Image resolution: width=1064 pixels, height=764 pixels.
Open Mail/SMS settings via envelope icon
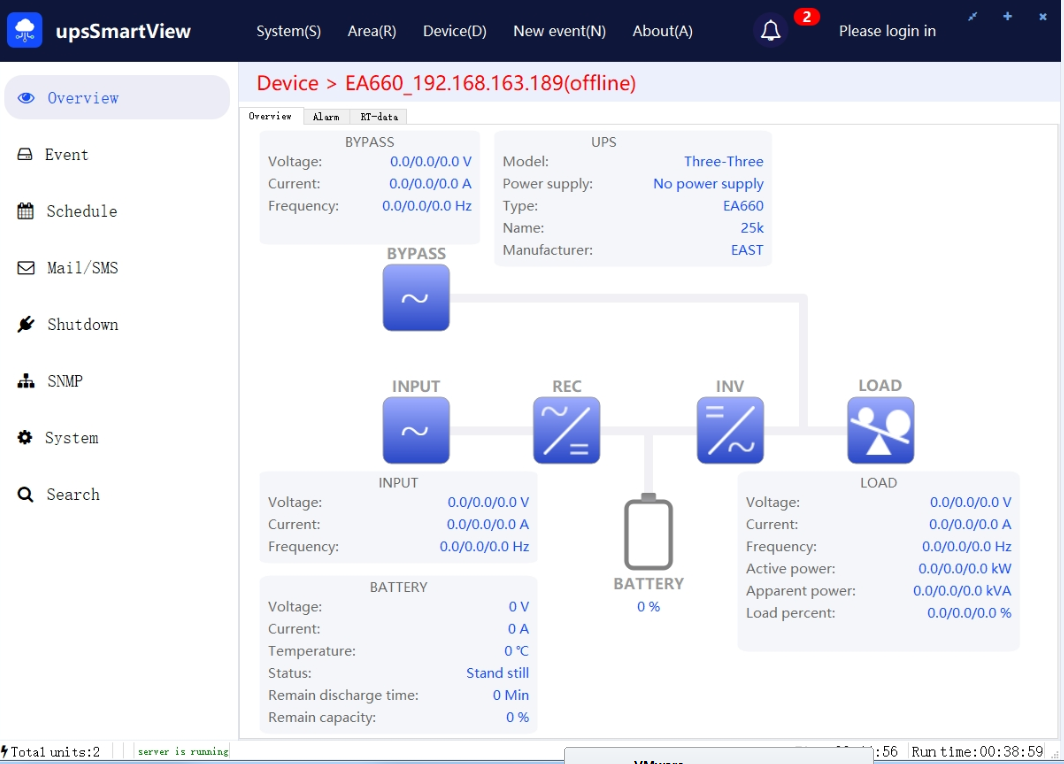click(x=26, y=268)
